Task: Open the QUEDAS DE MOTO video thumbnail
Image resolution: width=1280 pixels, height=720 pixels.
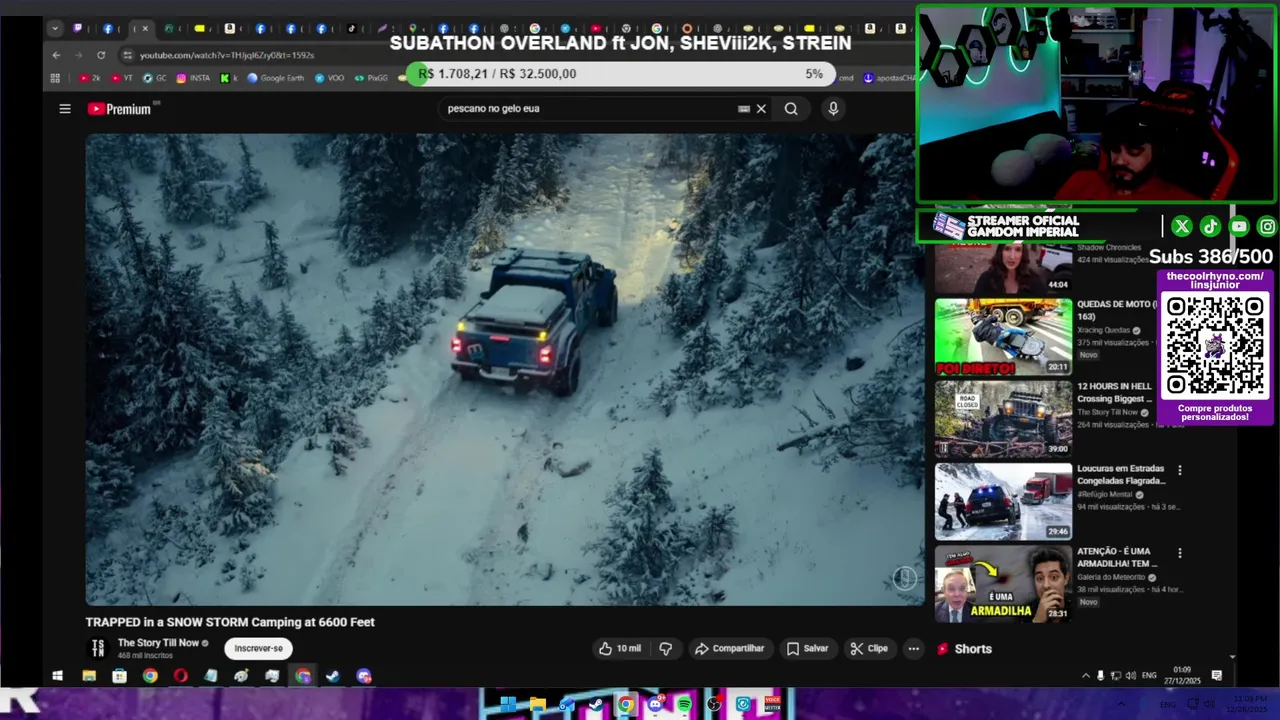Action: [1003, 337]
